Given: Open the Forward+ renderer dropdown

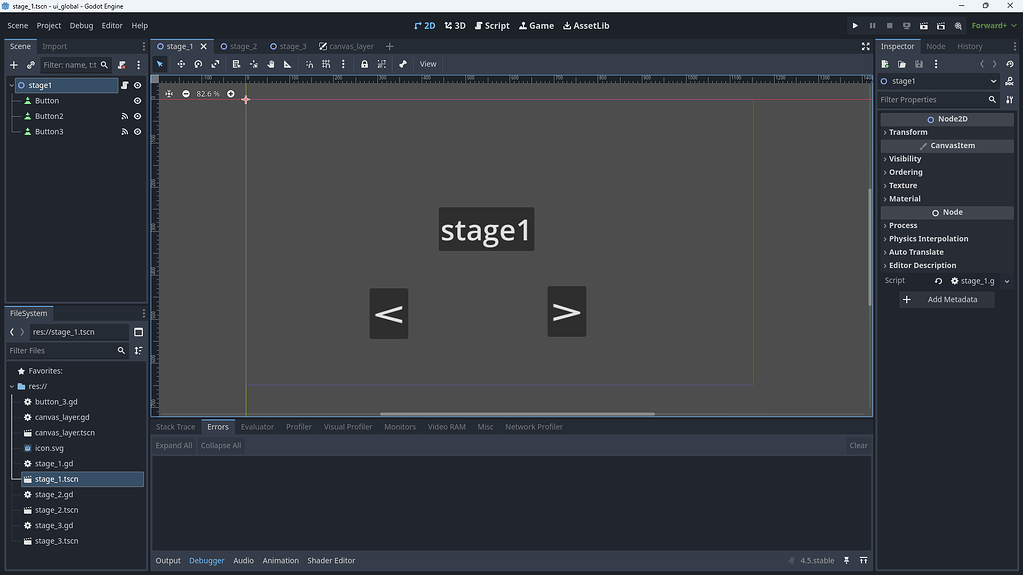Looking at the screenshot, I should pos(994,25).
